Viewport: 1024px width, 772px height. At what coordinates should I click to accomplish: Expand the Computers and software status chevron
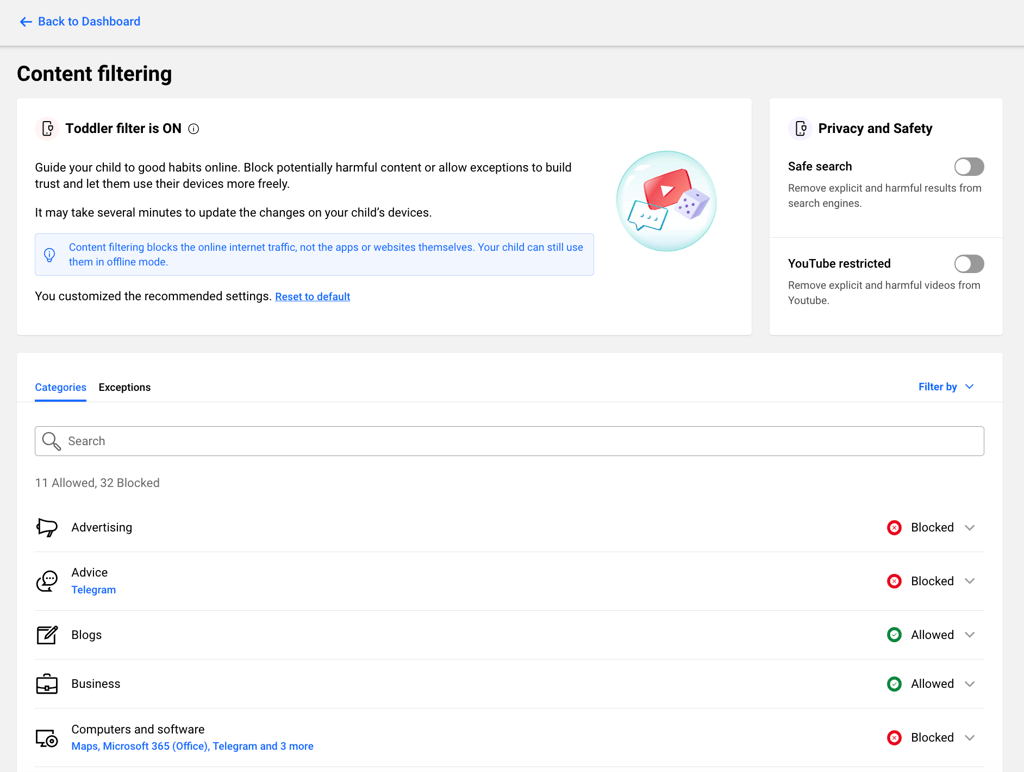pos(970,738)
